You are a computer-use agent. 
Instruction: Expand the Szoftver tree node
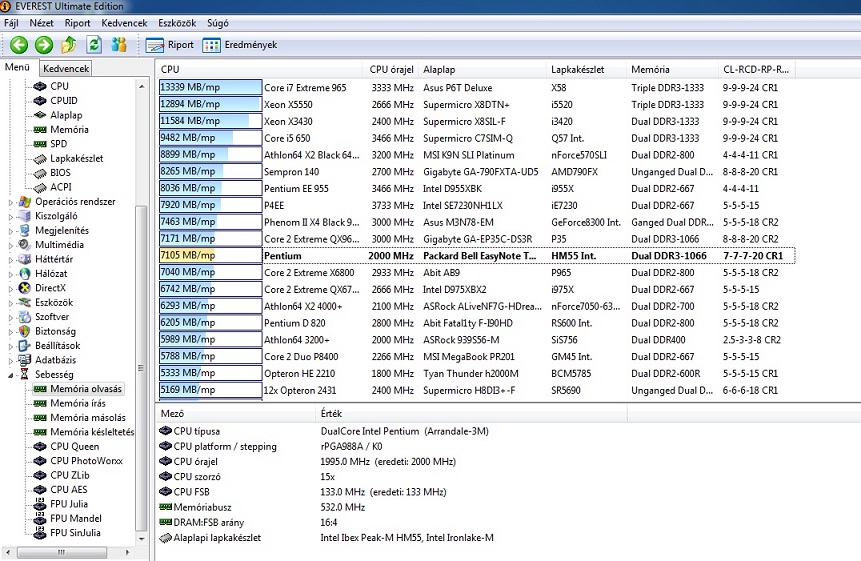click(10, 317)
